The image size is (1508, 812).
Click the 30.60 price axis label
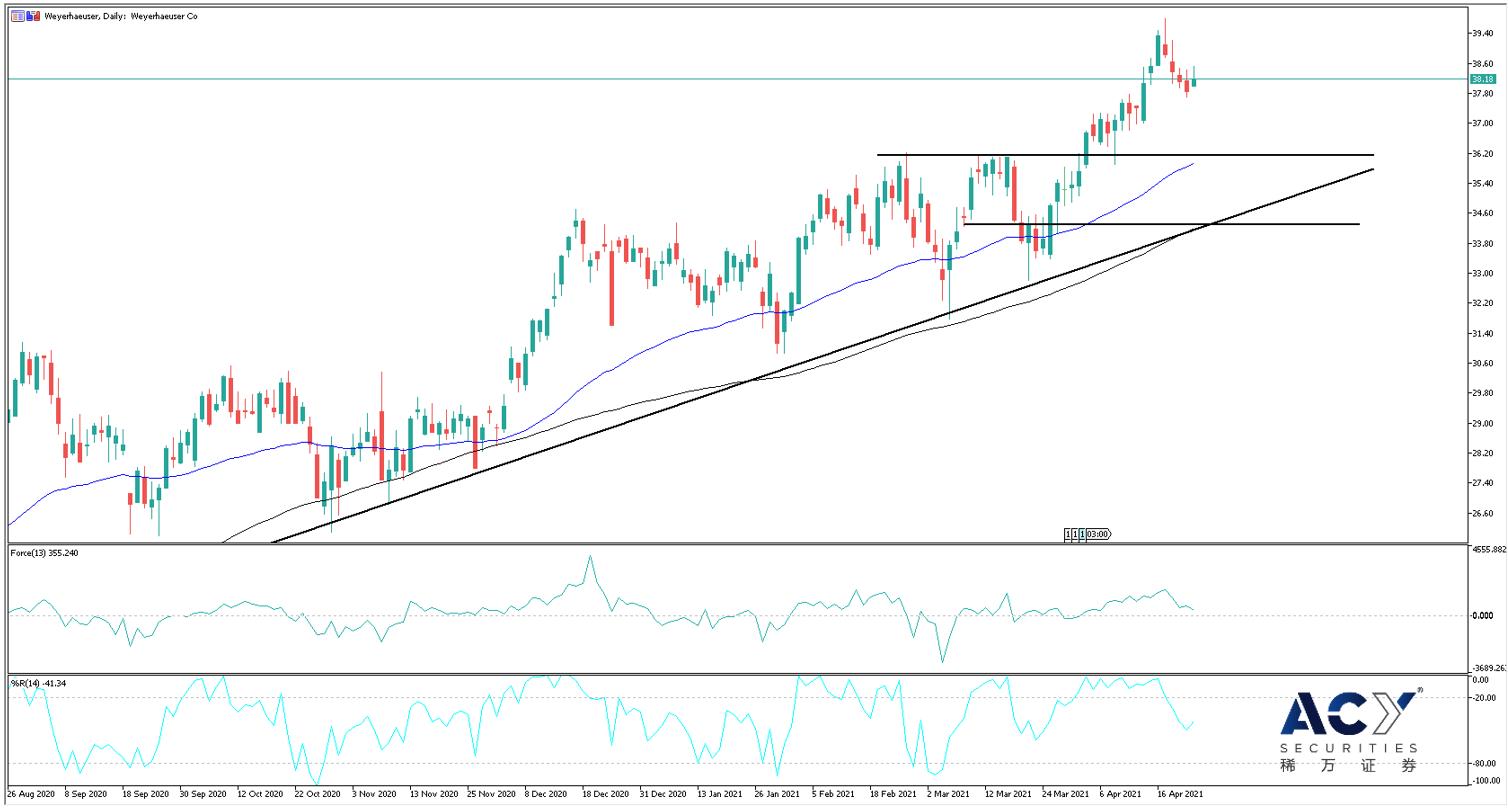[1482, 363]
